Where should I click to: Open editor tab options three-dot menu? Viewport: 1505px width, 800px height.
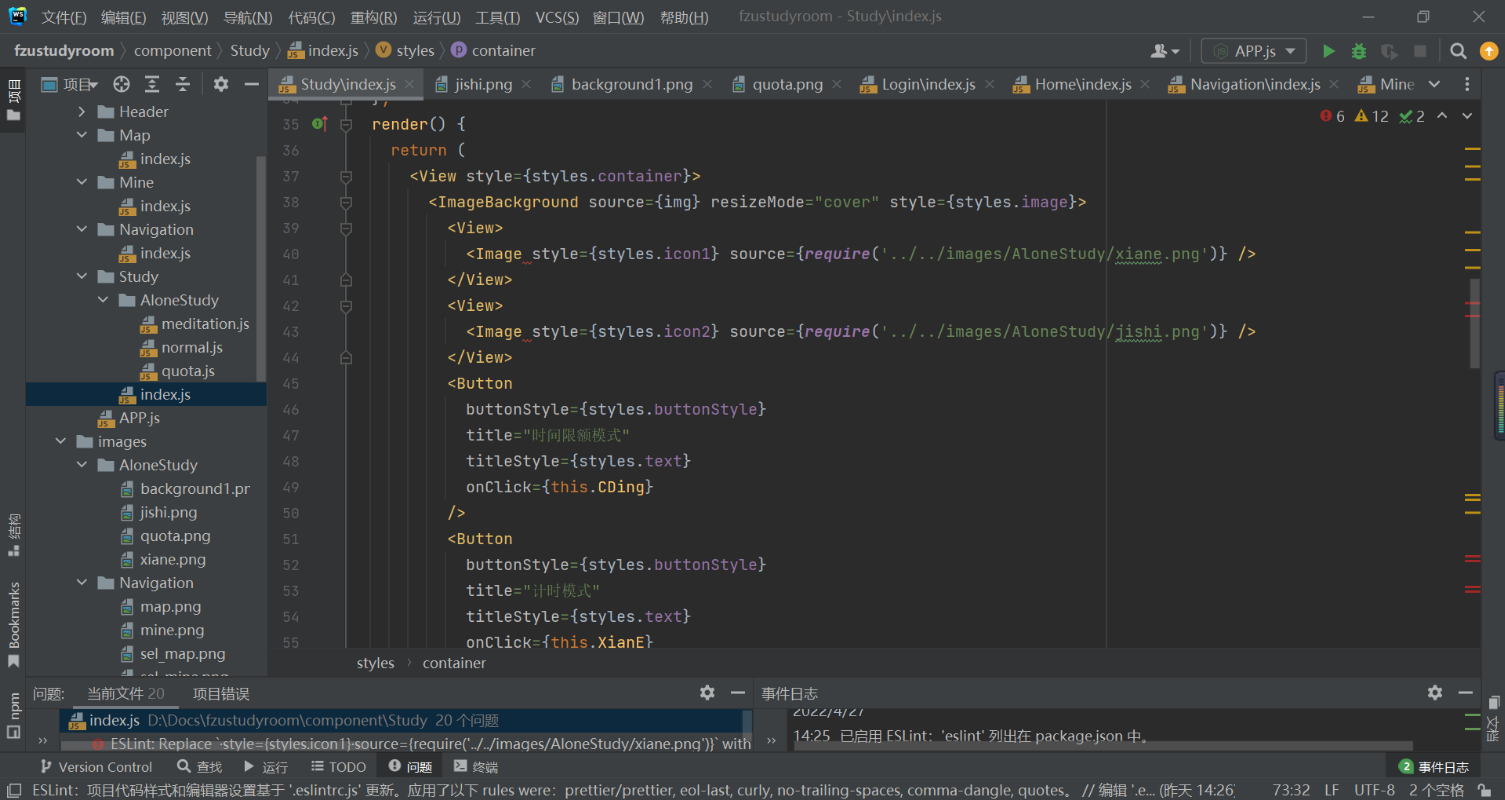pyautogui.click(x=1467, y=85)
